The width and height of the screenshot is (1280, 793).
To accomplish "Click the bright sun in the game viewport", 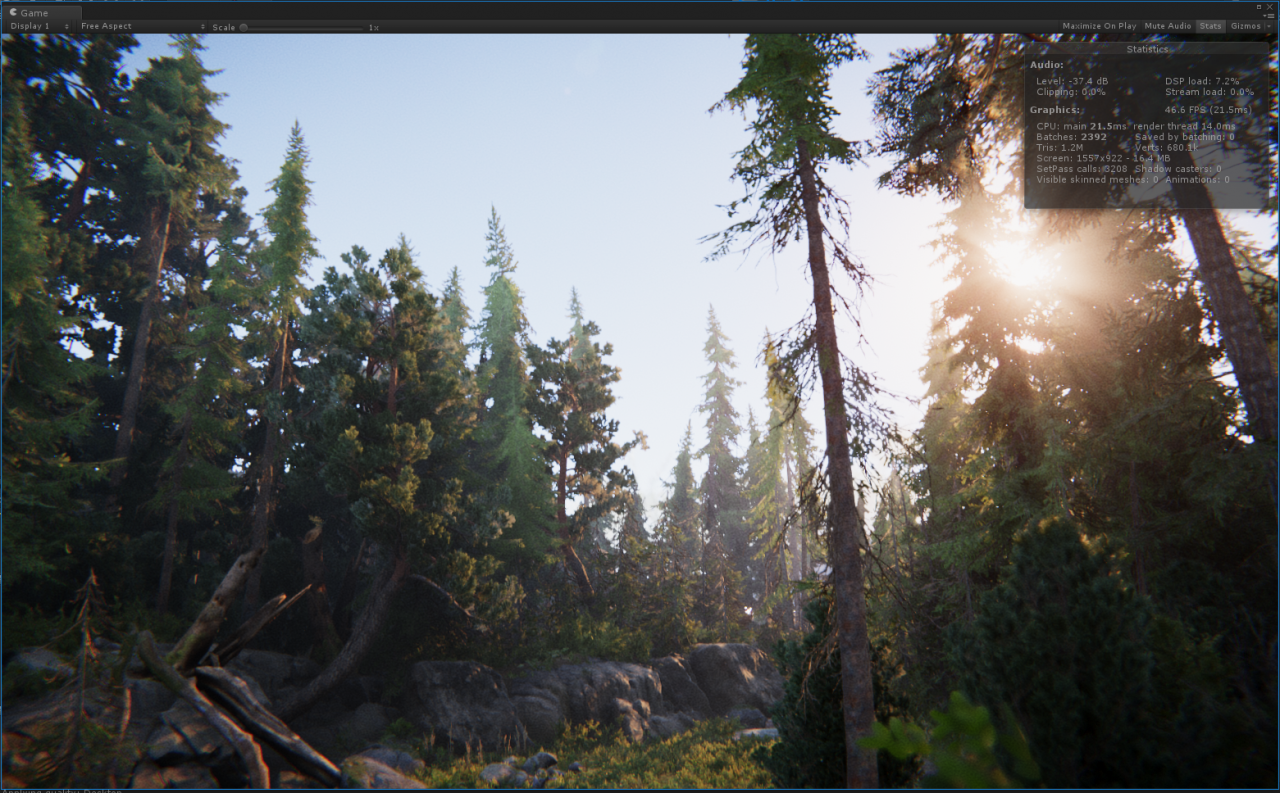I will point(1020,260).
